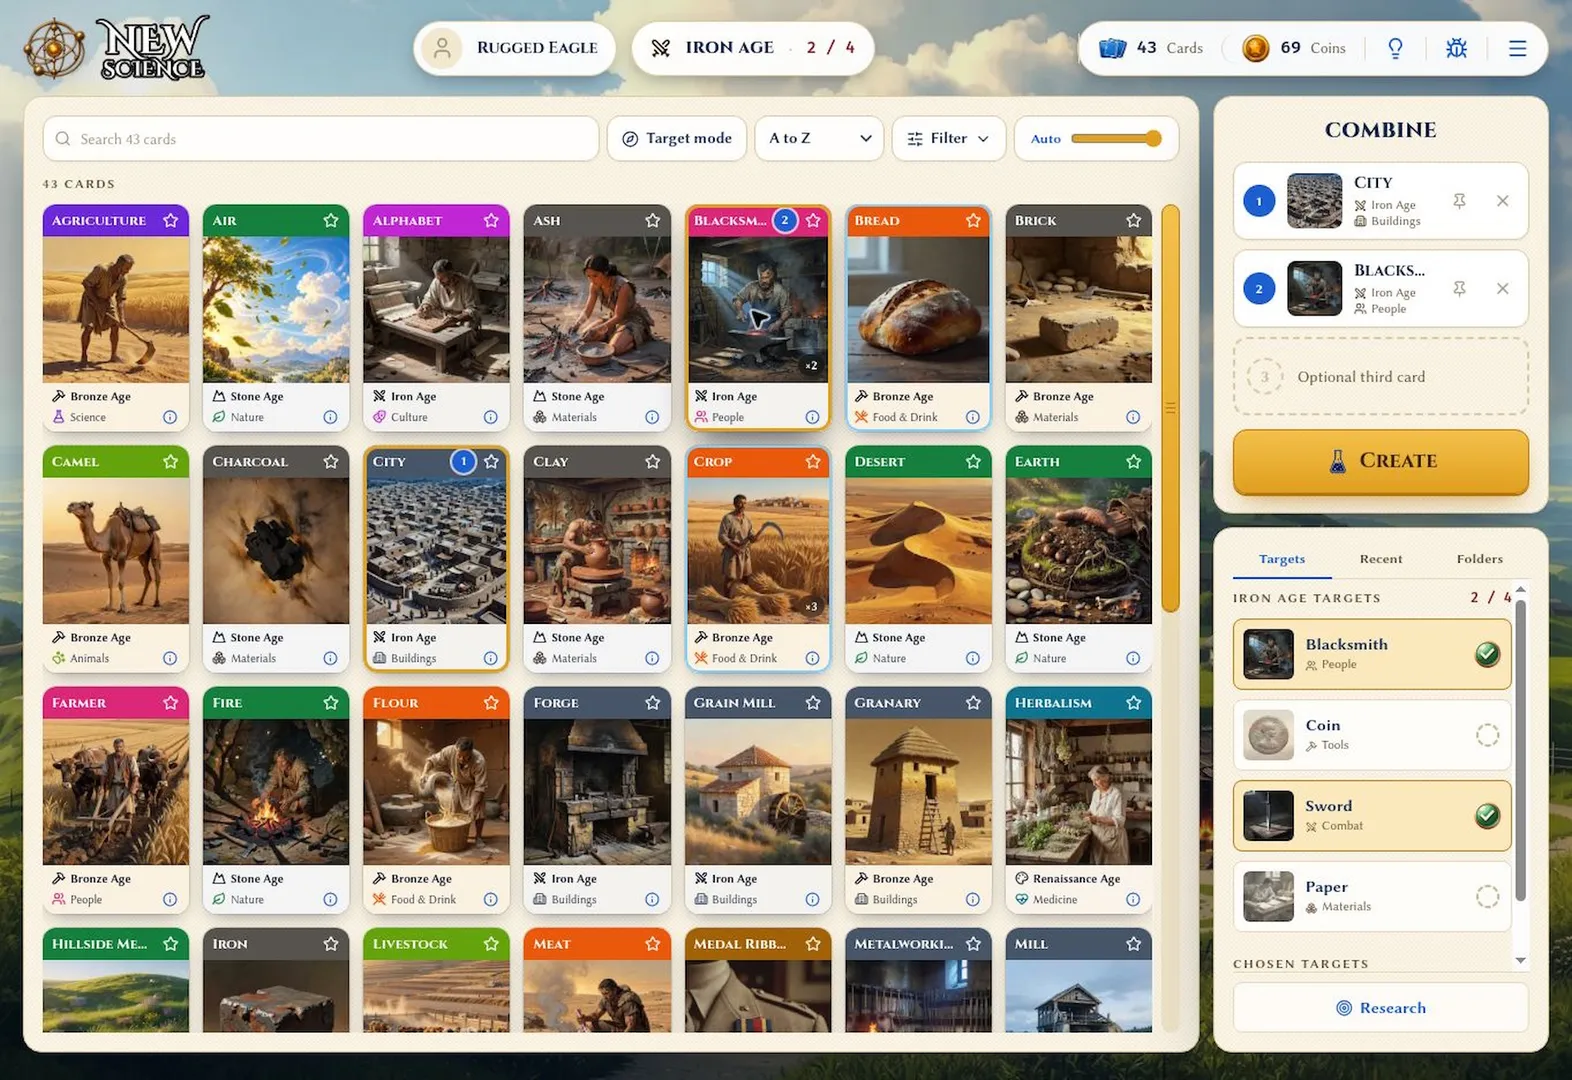Click the New Science logo
The image size is (1572, 1080).
click(x=117, y=48)
